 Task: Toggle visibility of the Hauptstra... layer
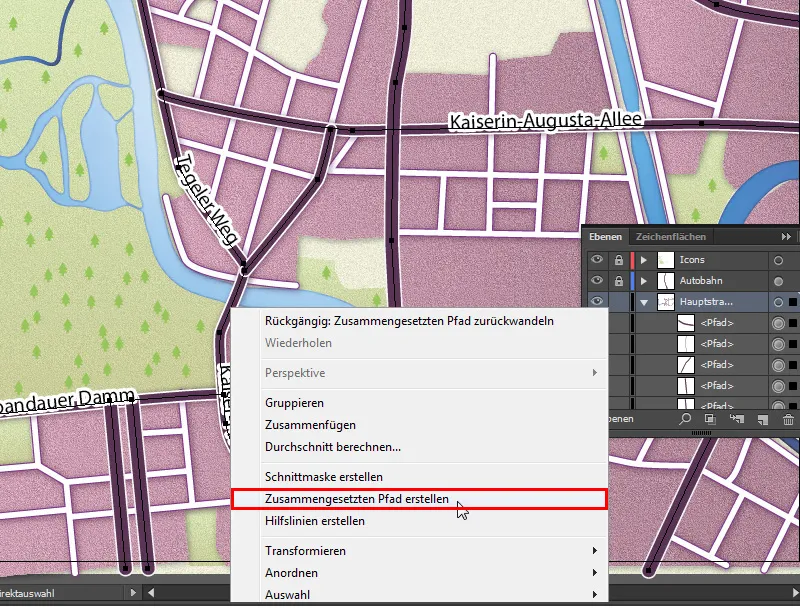(x=596, y=301)
